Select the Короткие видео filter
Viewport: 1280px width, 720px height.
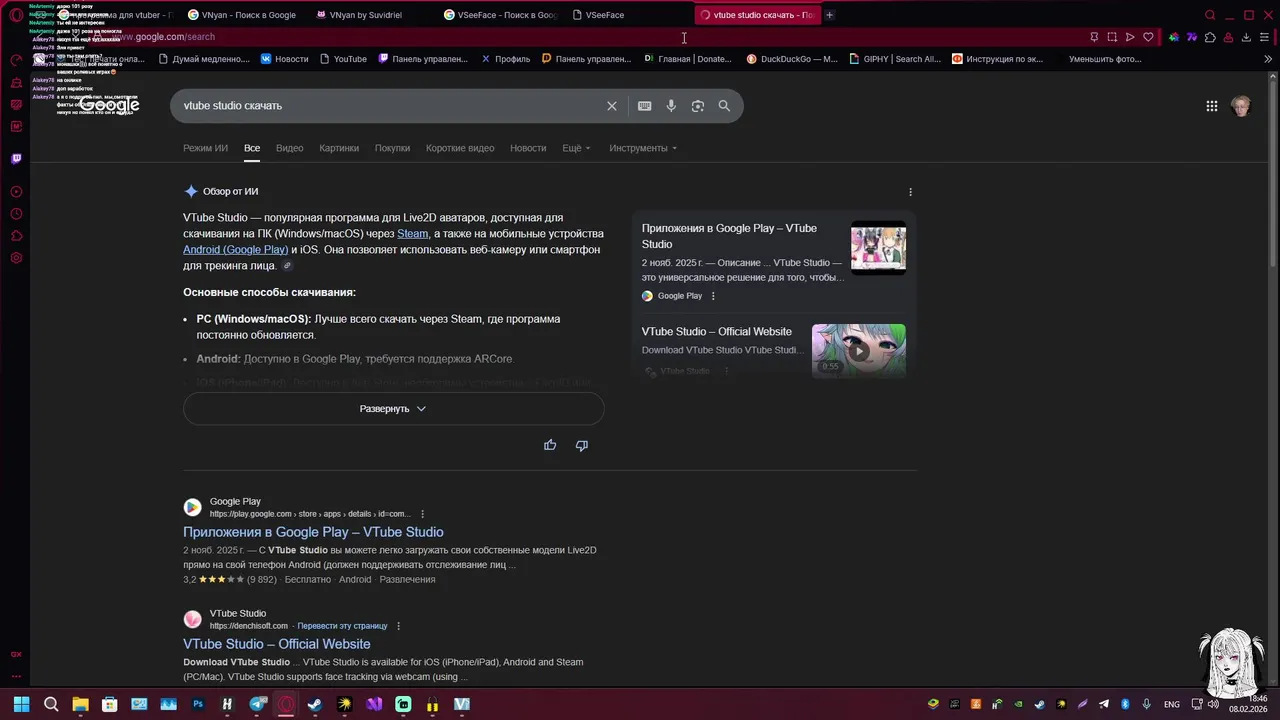(460, 148)
